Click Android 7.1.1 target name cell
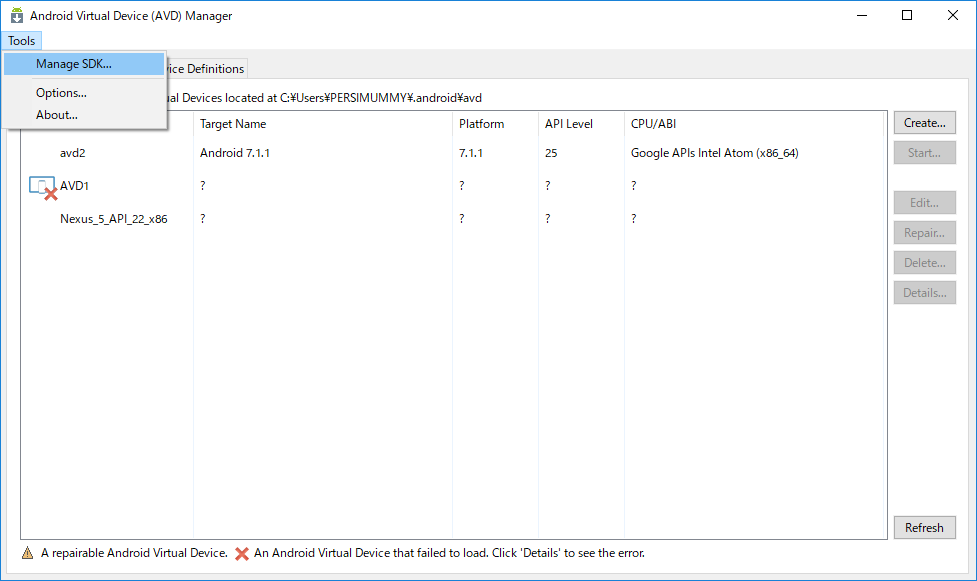This screenshot has width=977, height=581. 235,153
